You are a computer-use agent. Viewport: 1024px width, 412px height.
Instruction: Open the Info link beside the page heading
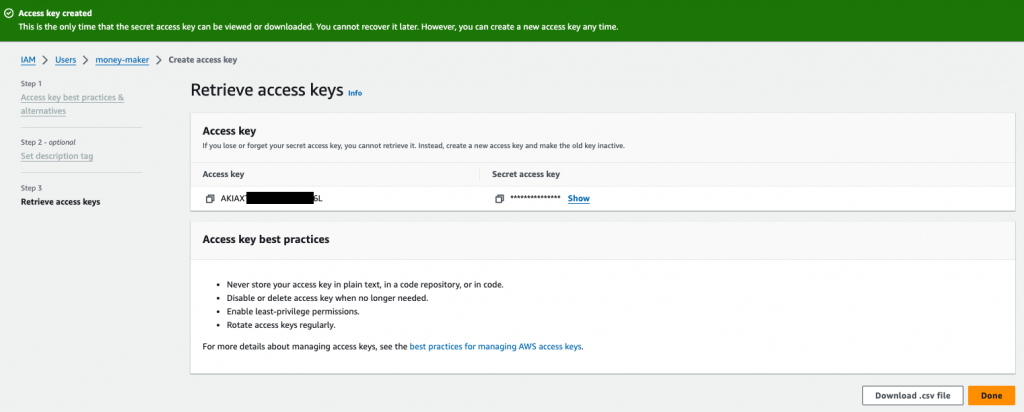pyautogui.click(x=355, y=93)
